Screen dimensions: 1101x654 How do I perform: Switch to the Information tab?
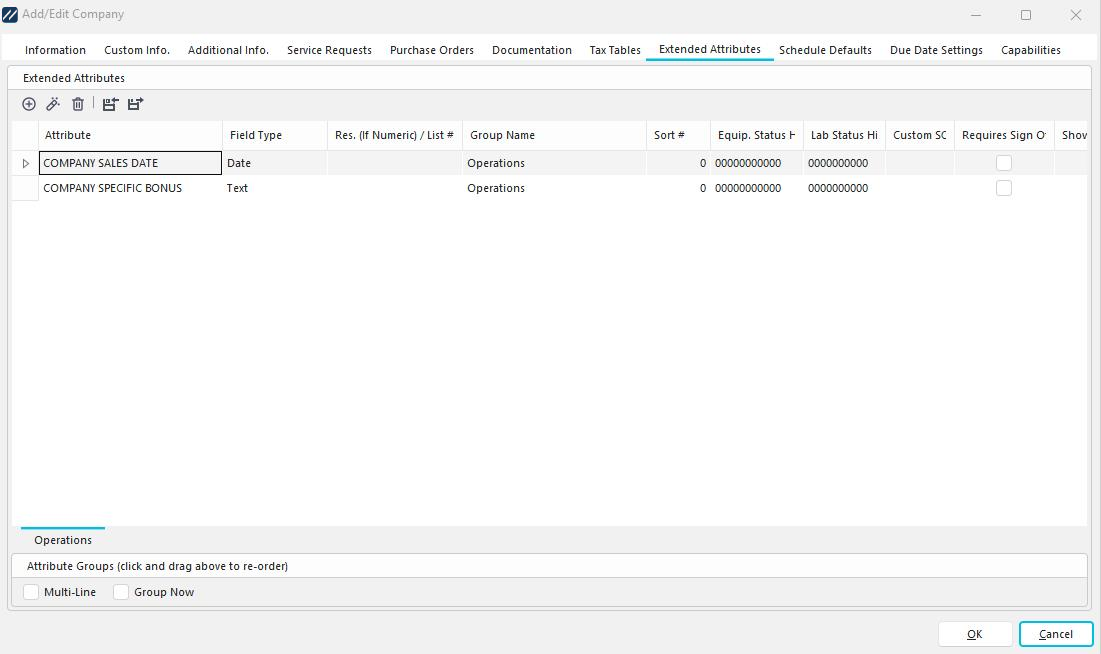coord(55,50)
